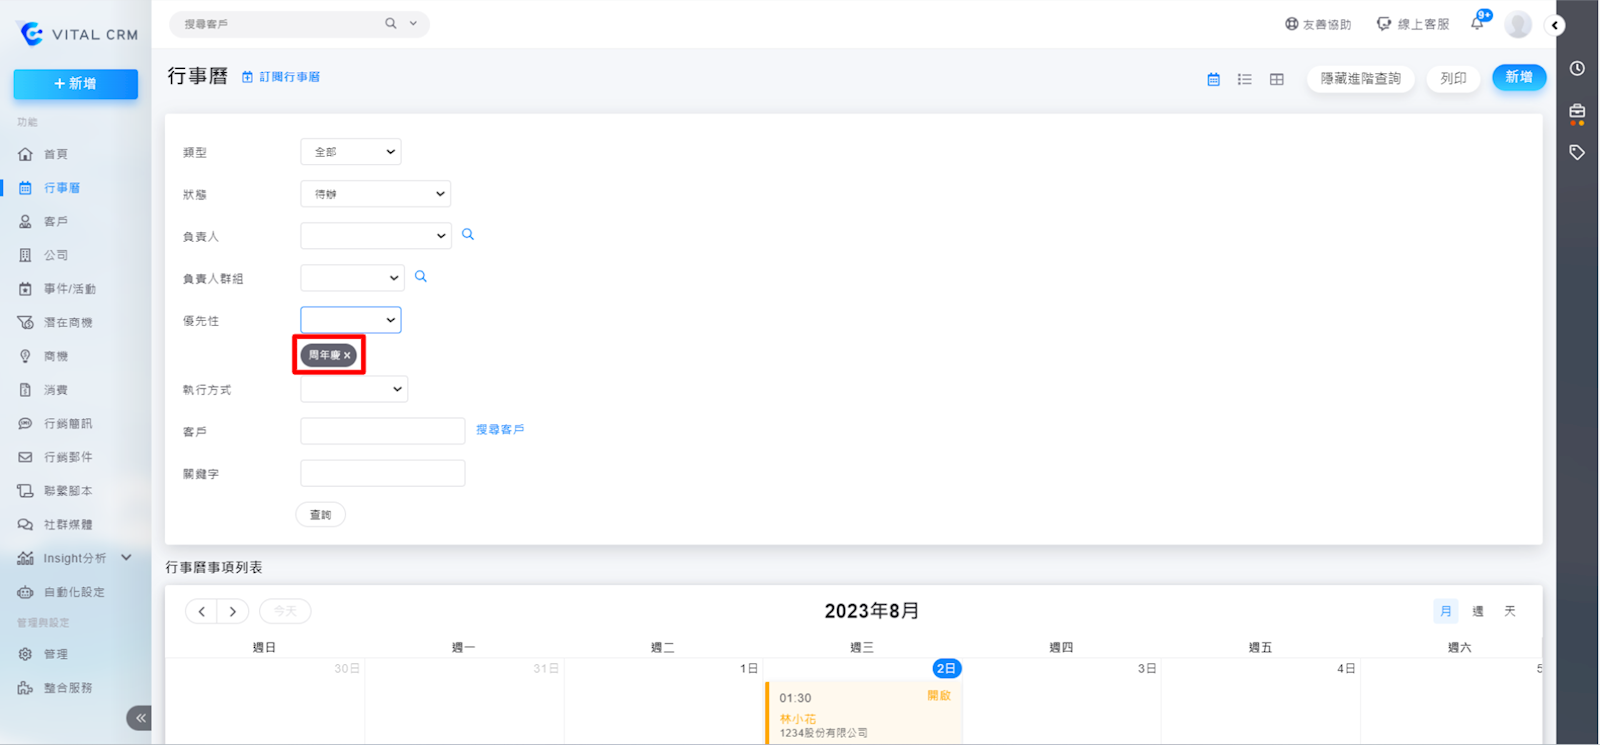Image resolution: width=1600 pixels, height=745 pixels.
Task: Toggle day view in calendar
Action: [x=1510, y=611]
